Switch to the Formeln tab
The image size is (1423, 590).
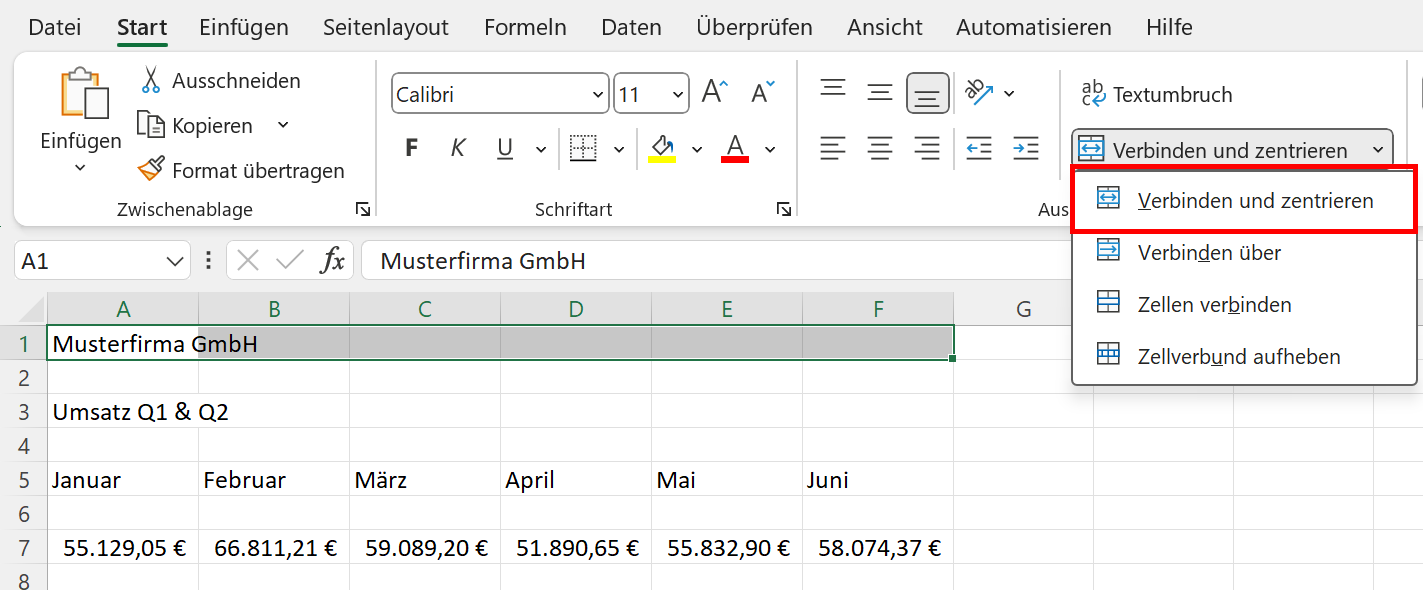click(525, 27)
